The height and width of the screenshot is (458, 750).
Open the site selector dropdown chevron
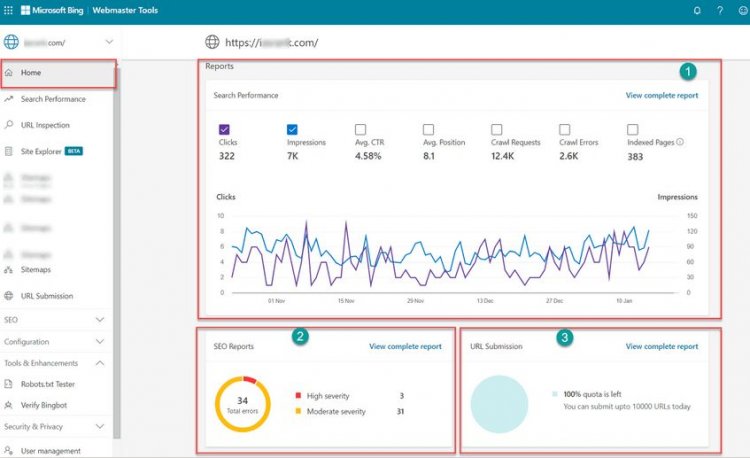point(109,42)
